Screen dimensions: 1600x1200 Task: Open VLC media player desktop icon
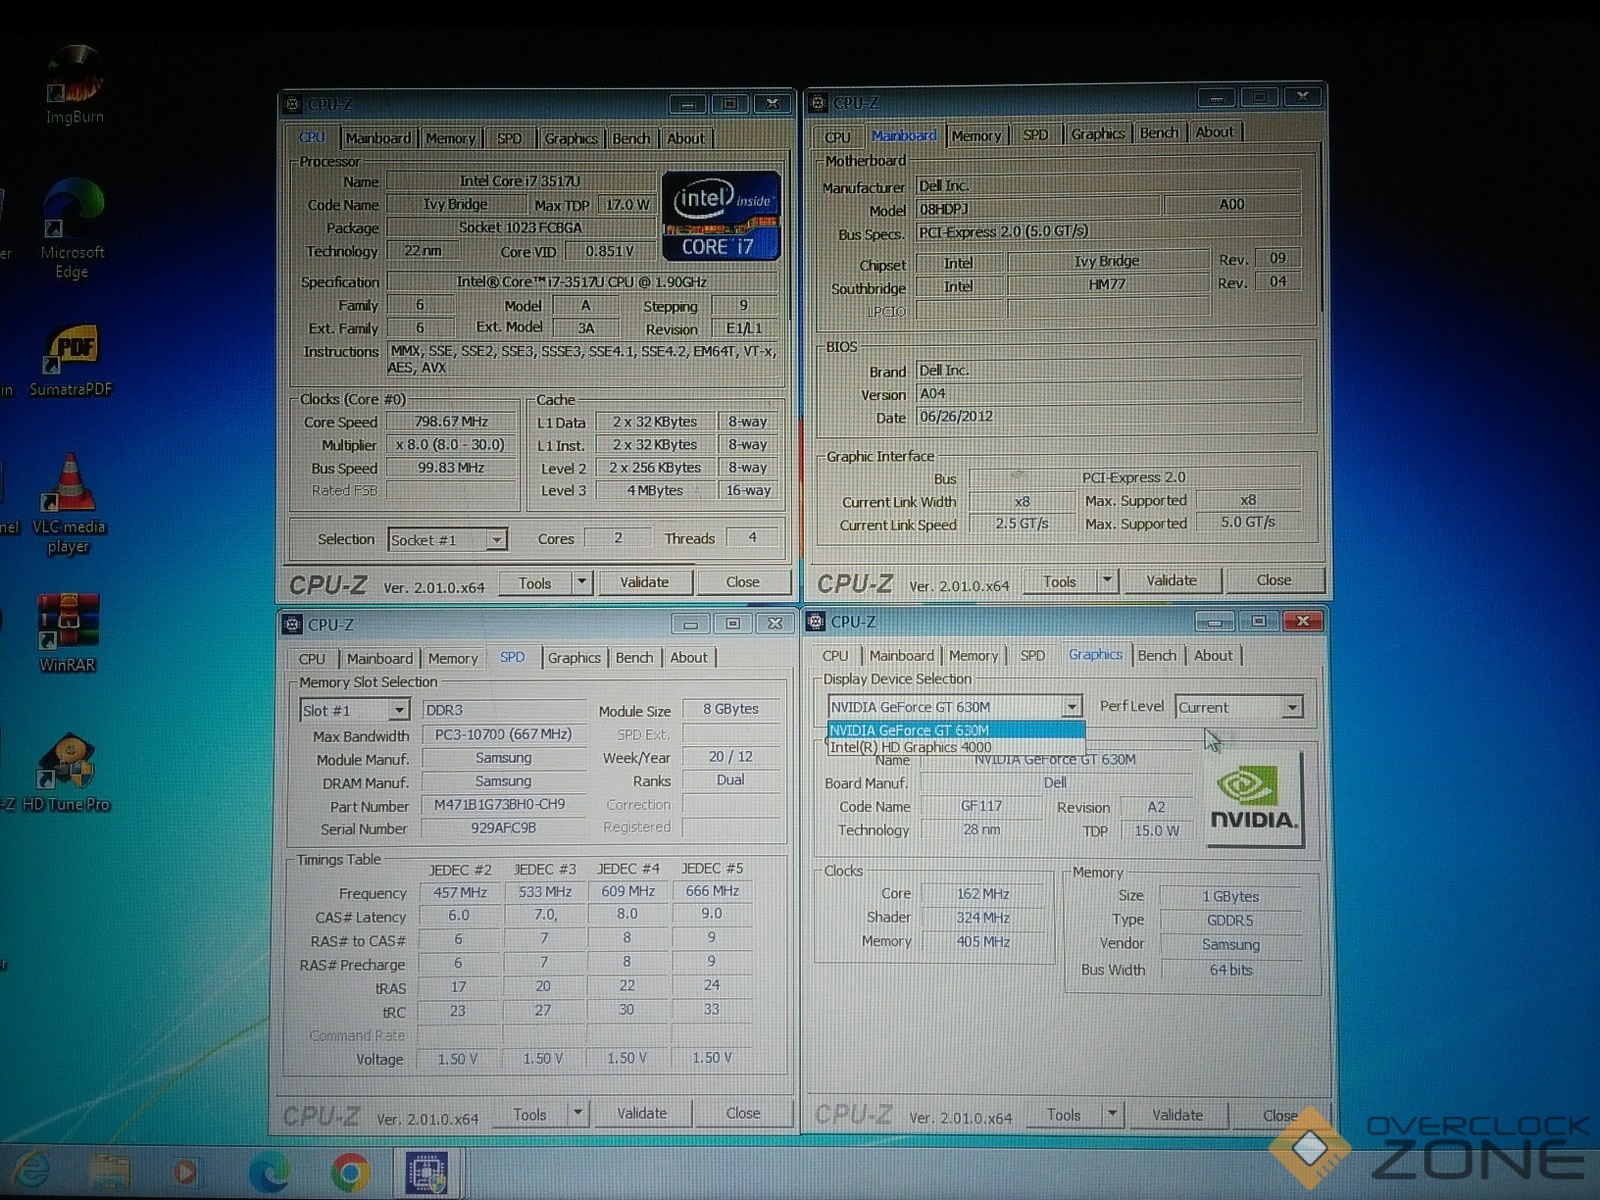(69, 504)
